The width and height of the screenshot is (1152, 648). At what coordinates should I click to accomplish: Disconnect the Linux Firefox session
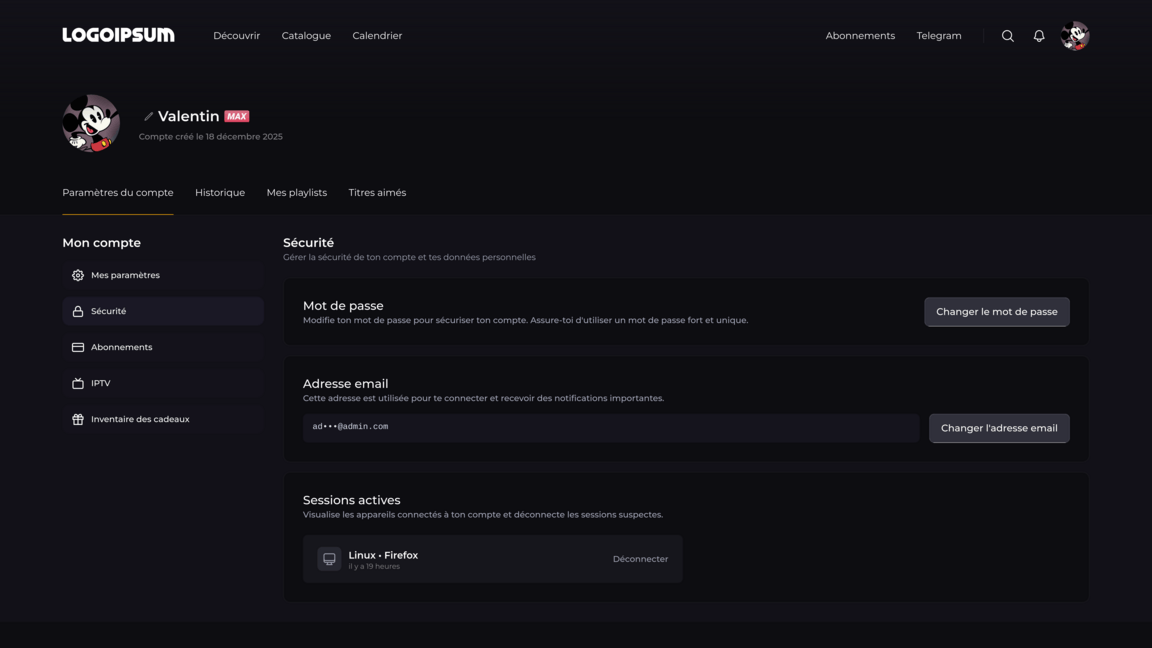pyautogui.click(x=640, y=558)
